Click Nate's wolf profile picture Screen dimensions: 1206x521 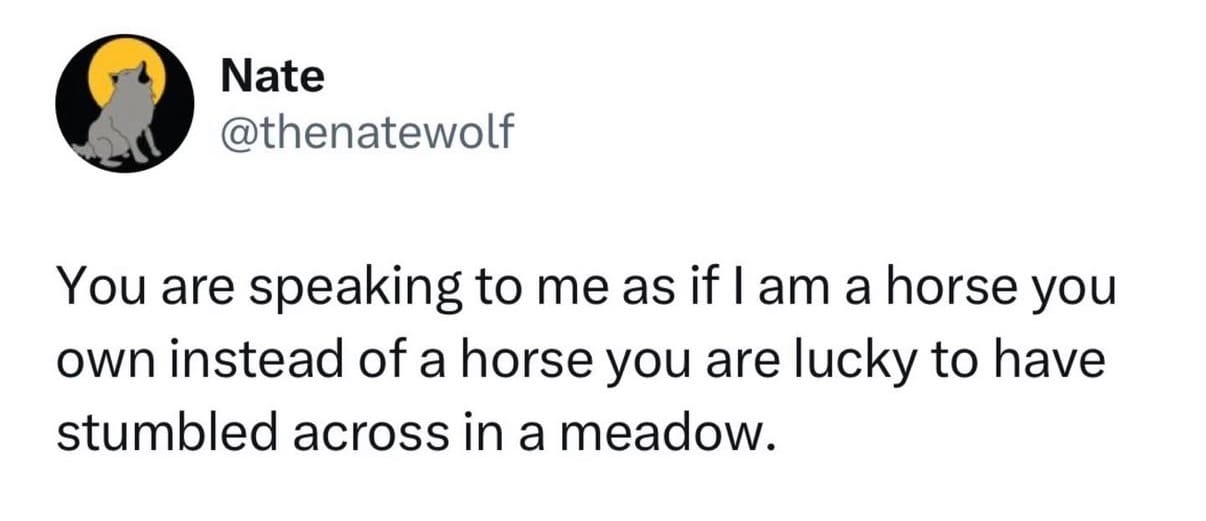pyautogui.click(x=123, y=102)
